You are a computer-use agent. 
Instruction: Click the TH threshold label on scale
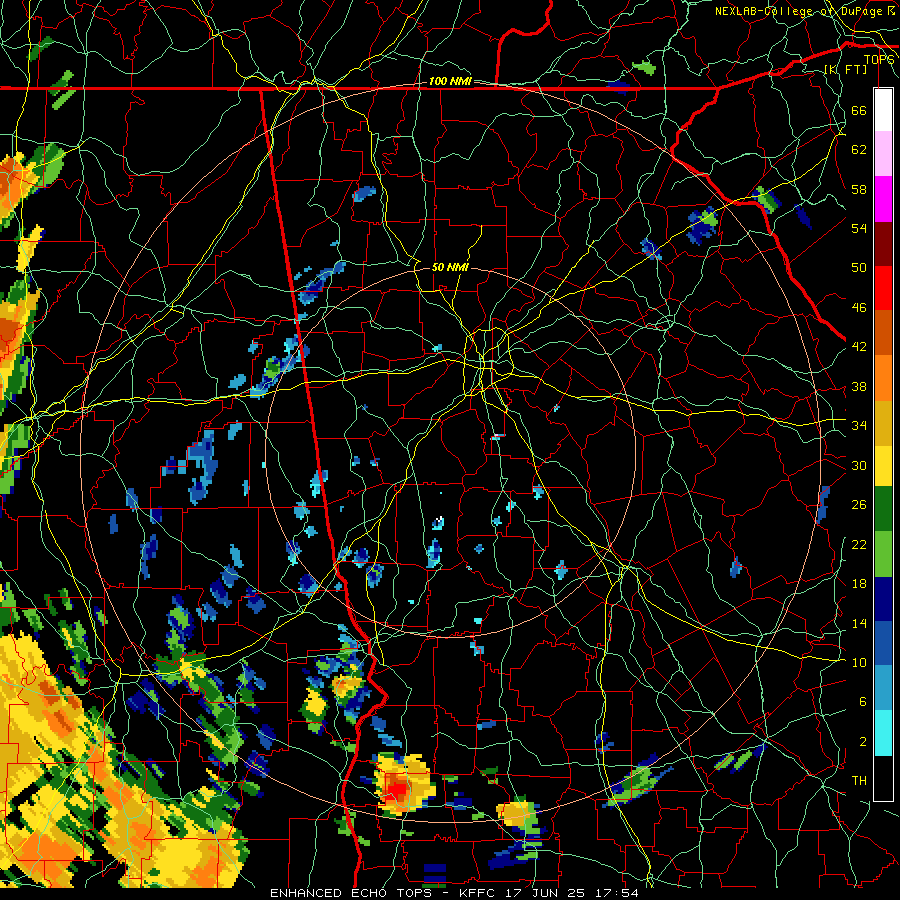pyautogui.click(x=859, y=780)
